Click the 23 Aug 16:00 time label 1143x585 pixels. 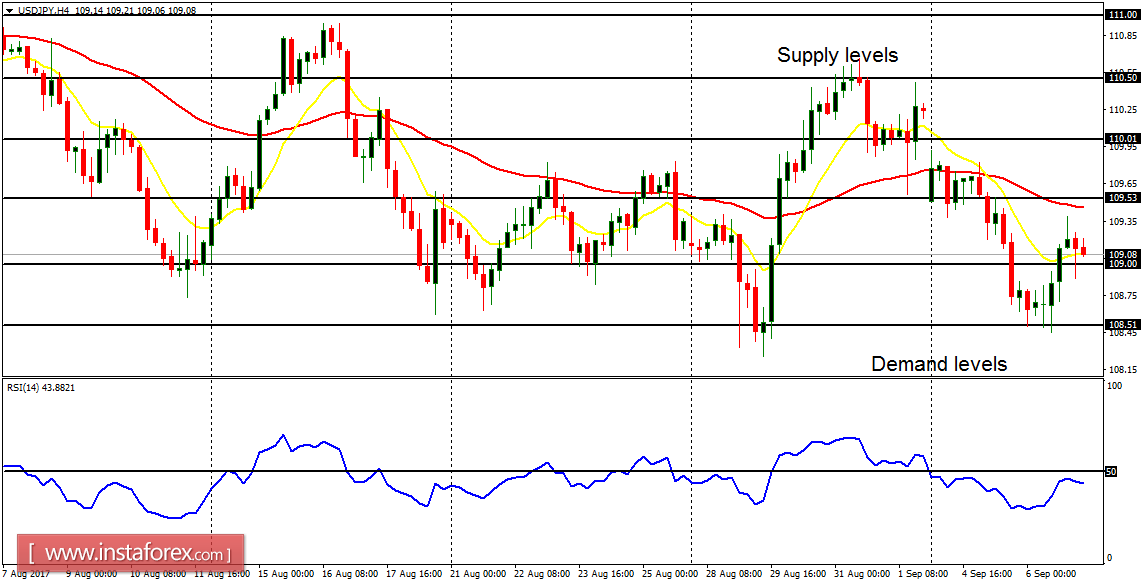[604, 574]
